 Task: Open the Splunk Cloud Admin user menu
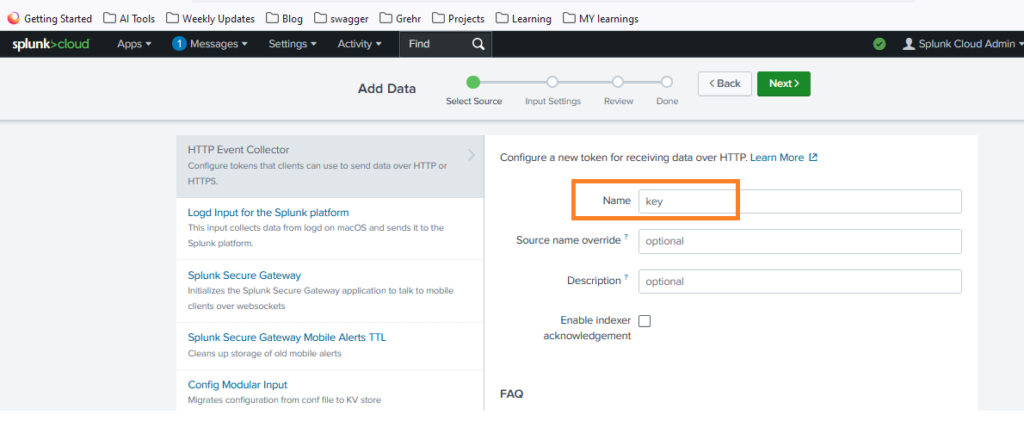point(962,44)
